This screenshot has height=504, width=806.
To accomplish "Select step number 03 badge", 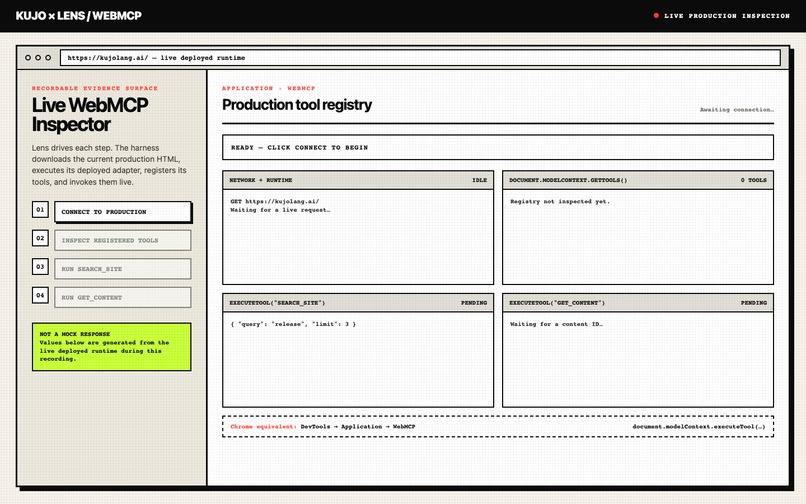I will pyautogui.click(x=40, y=266).
